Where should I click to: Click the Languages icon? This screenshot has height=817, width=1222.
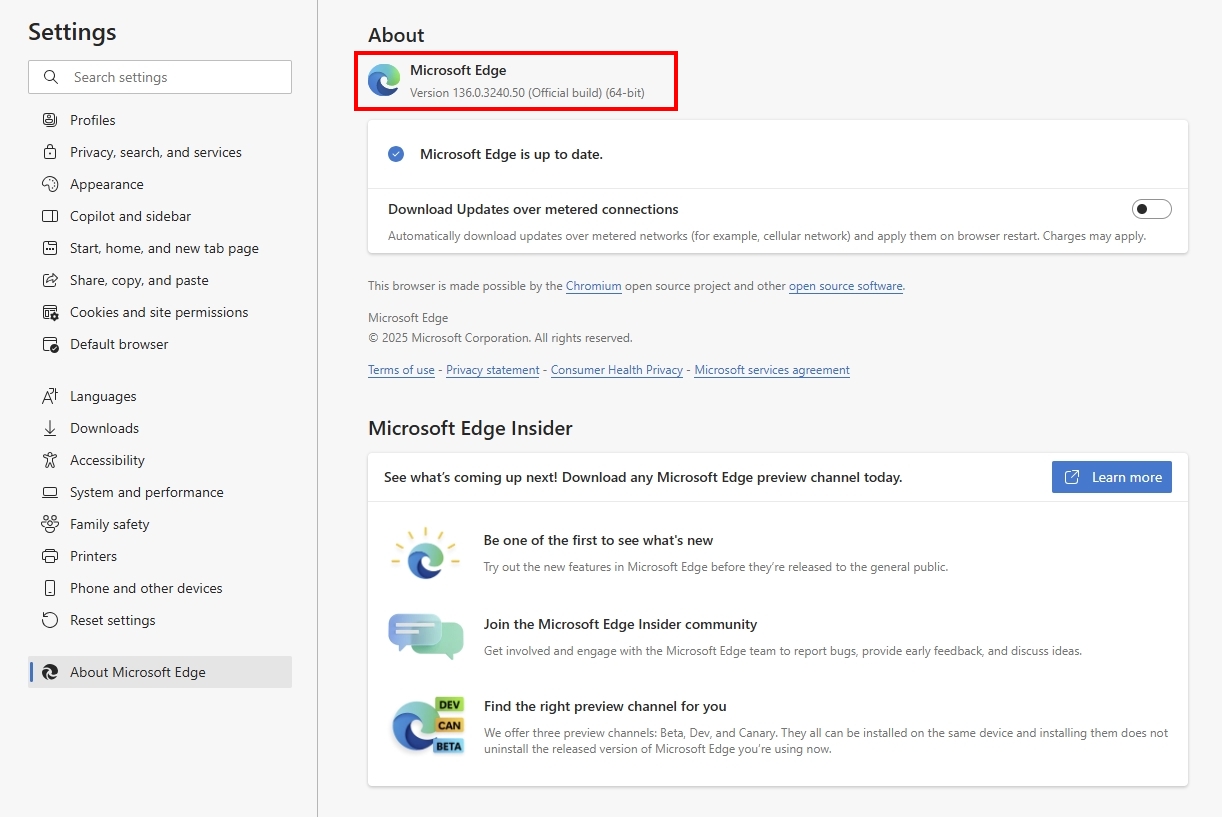pos(50,396)
